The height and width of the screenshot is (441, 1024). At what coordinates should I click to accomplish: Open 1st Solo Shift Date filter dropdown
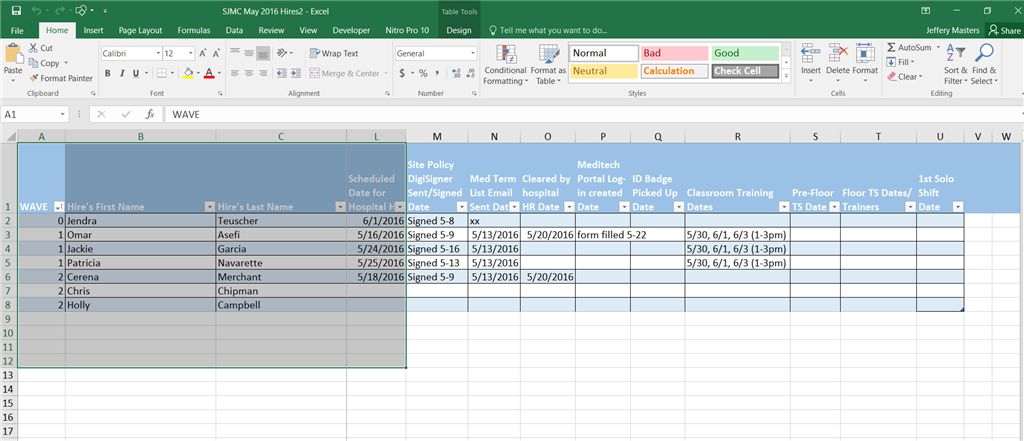957,207
